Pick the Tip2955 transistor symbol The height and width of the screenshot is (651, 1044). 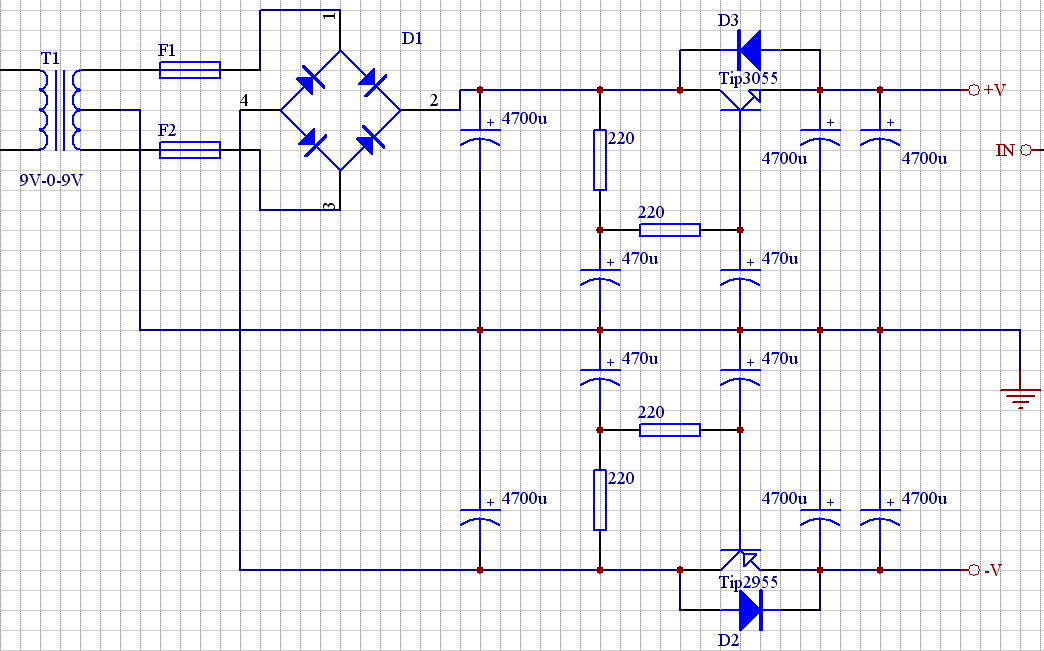pos(740,563)
